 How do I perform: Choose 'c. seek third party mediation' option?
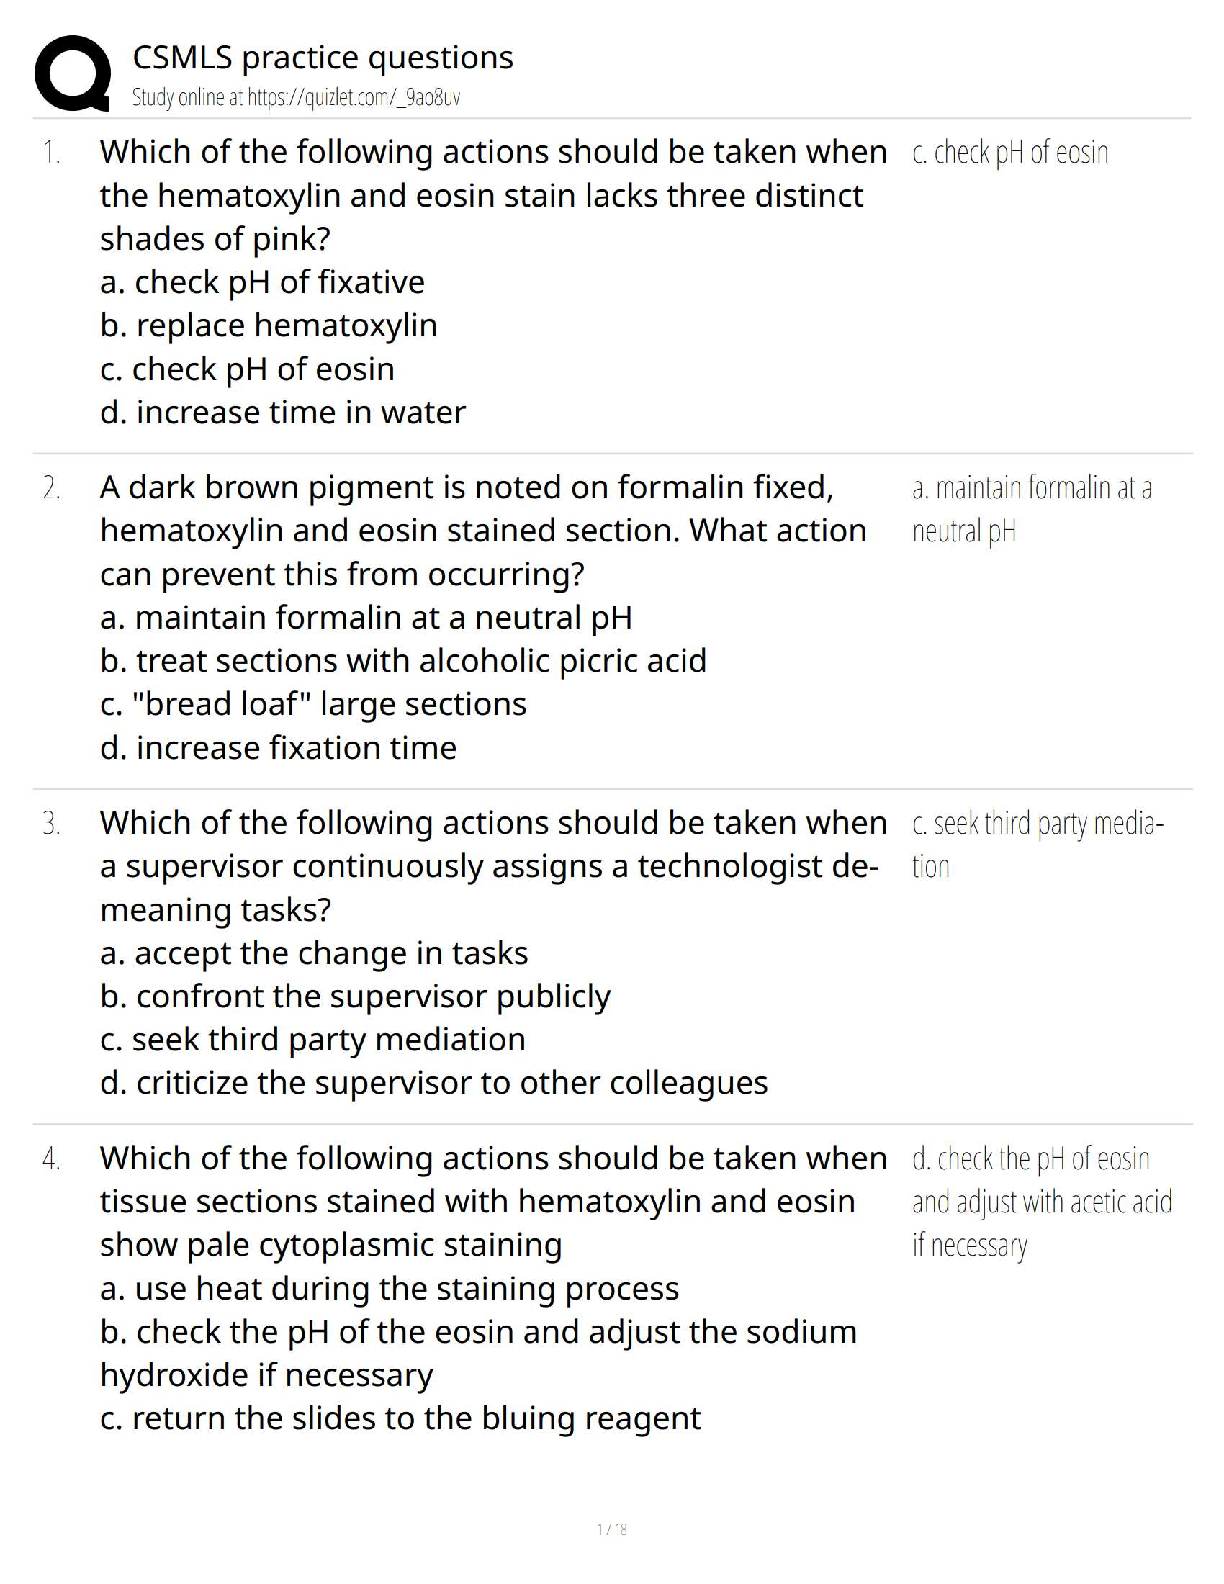pyautogui.click(x=312, y=1040)
